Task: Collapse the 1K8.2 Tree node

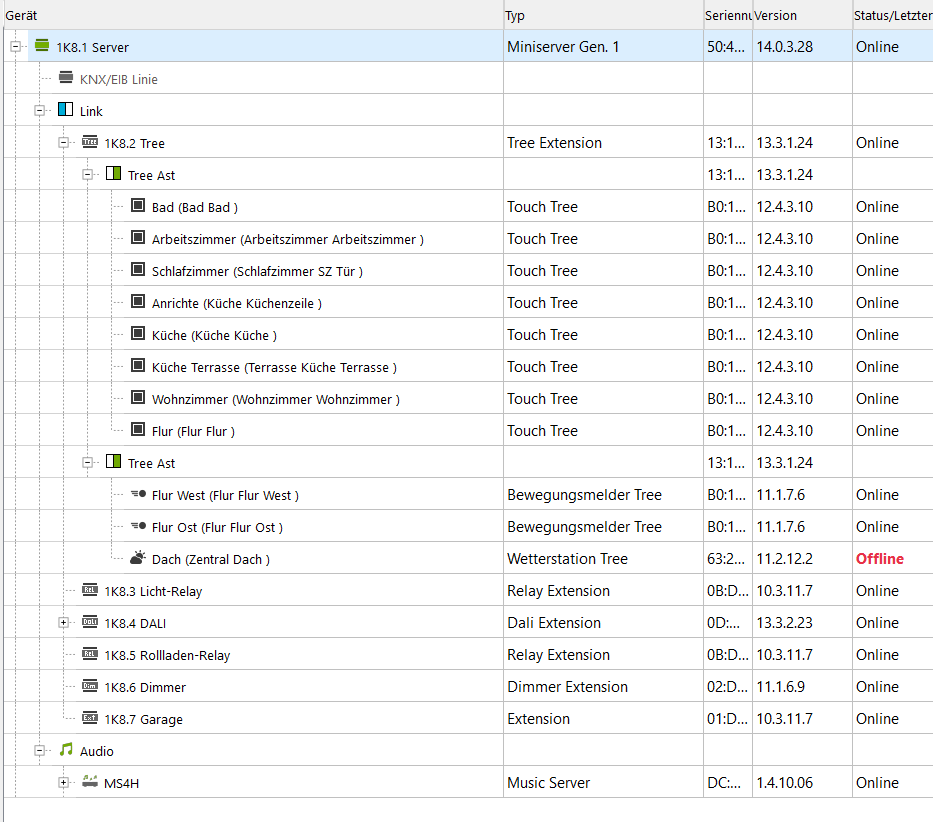Action: (x=63, y=143)
